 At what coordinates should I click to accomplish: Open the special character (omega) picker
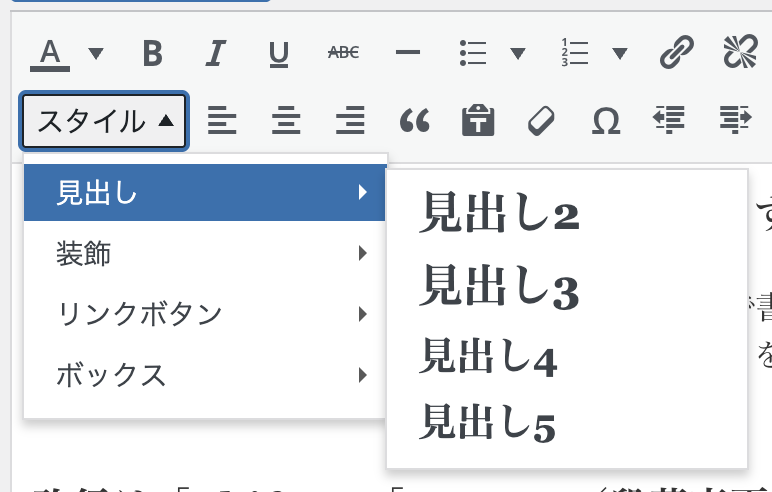pos(605,121)
